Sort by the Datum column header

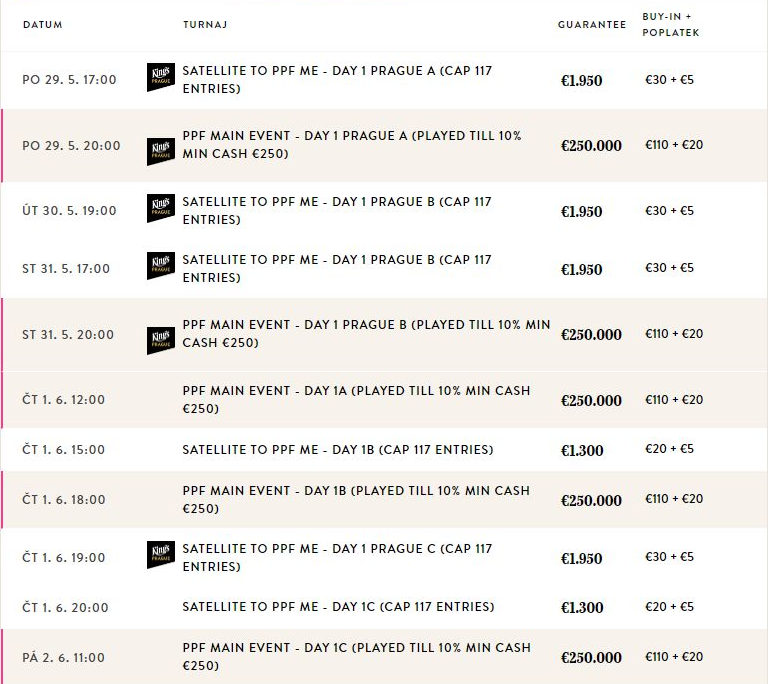[43, 24]
